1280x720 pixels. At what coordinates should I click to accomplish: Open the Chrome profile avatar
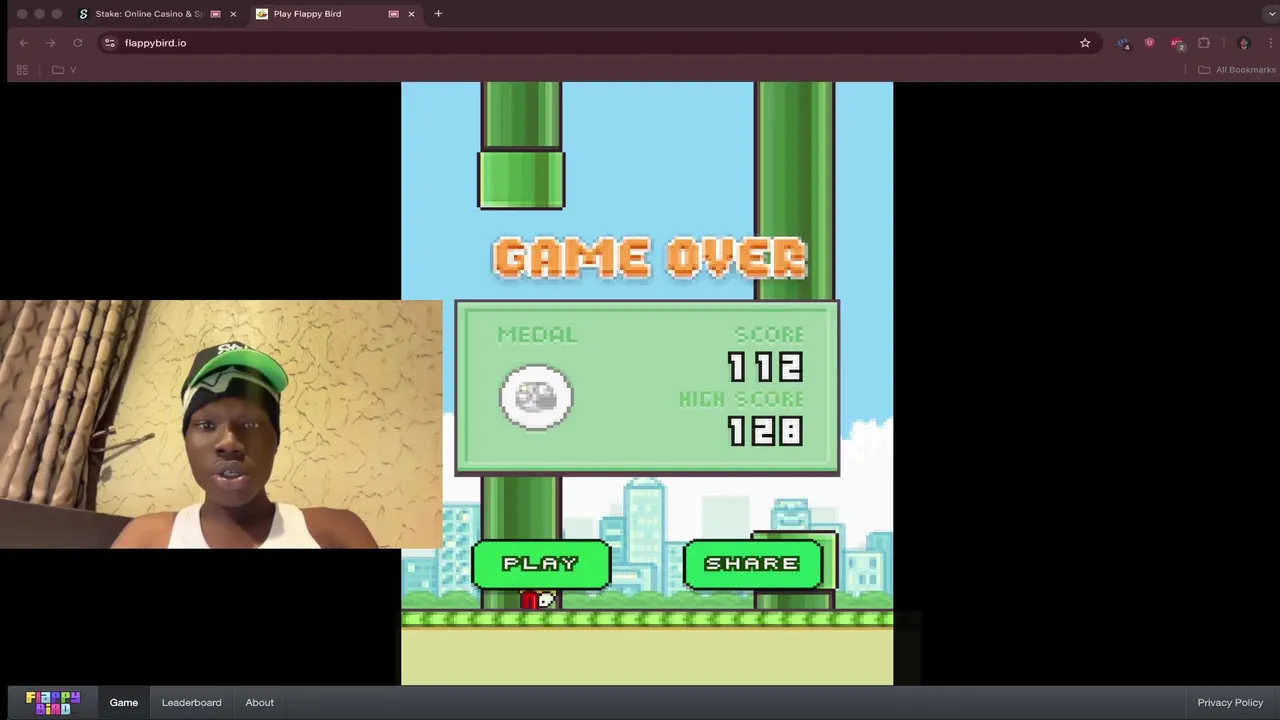[1244, 43]
